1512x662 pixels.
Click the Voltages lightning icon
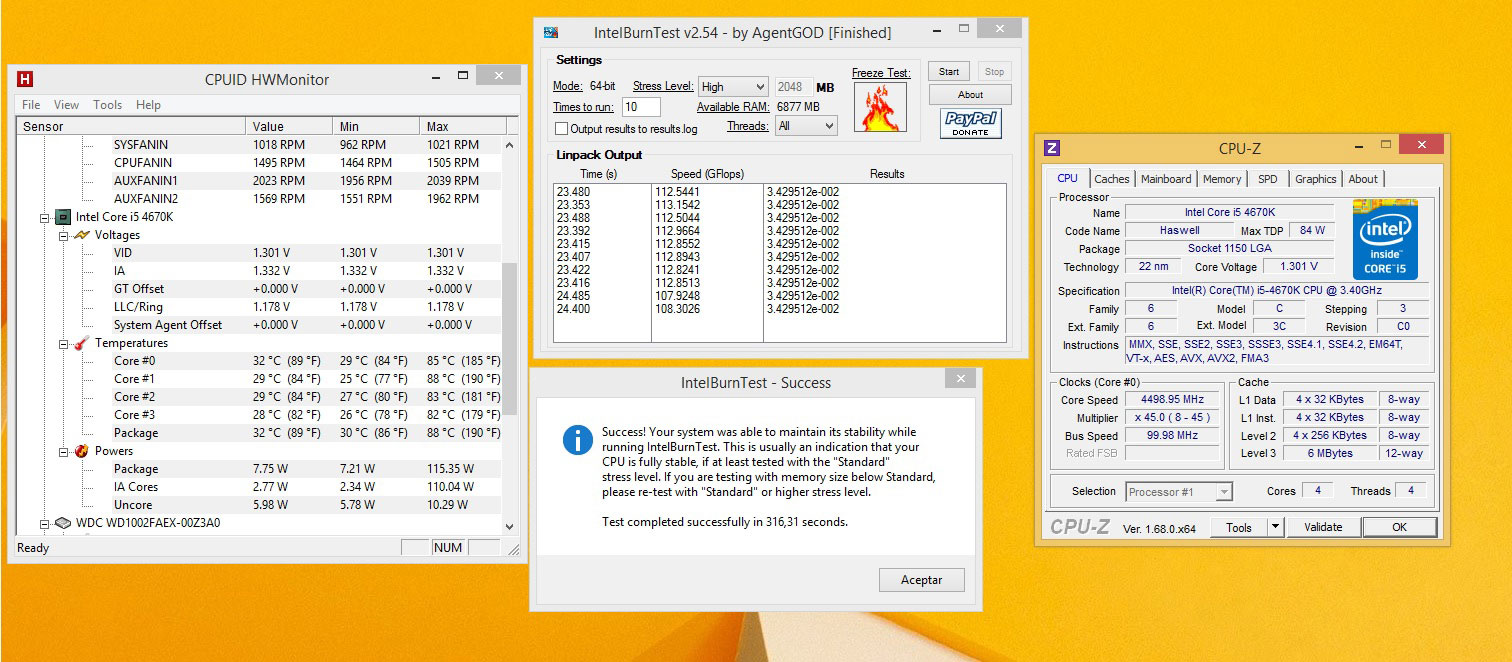[x=81, y=235]
